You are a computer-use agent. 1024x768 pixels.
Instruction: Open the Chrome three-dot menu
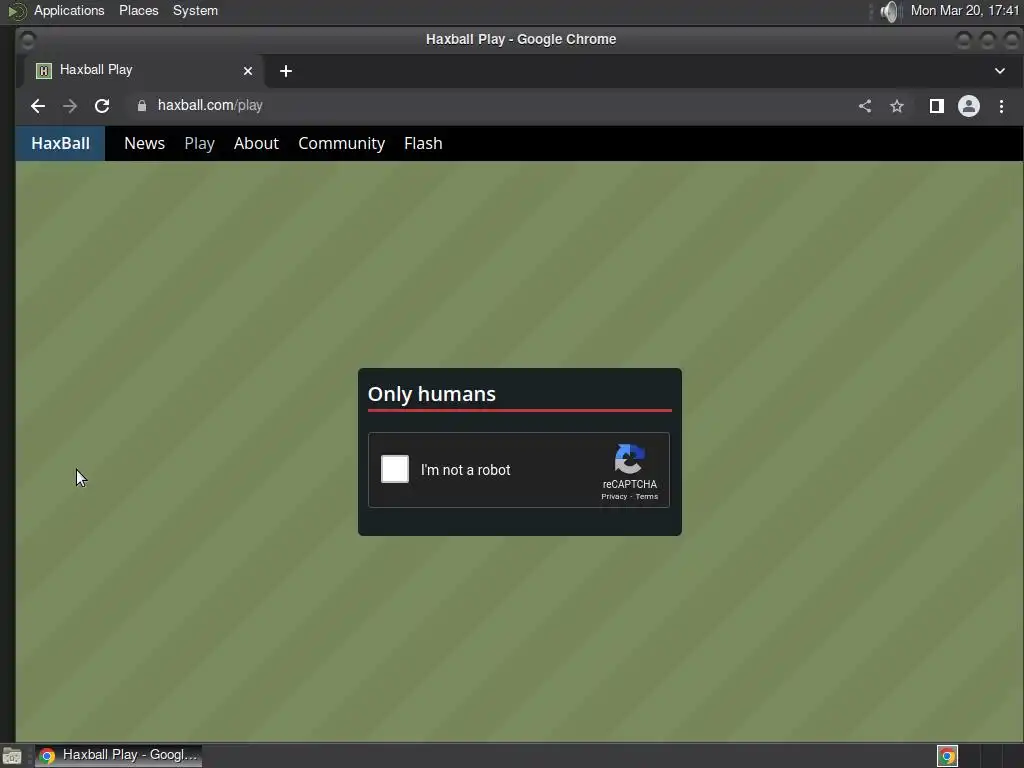tap(1001, 106)
